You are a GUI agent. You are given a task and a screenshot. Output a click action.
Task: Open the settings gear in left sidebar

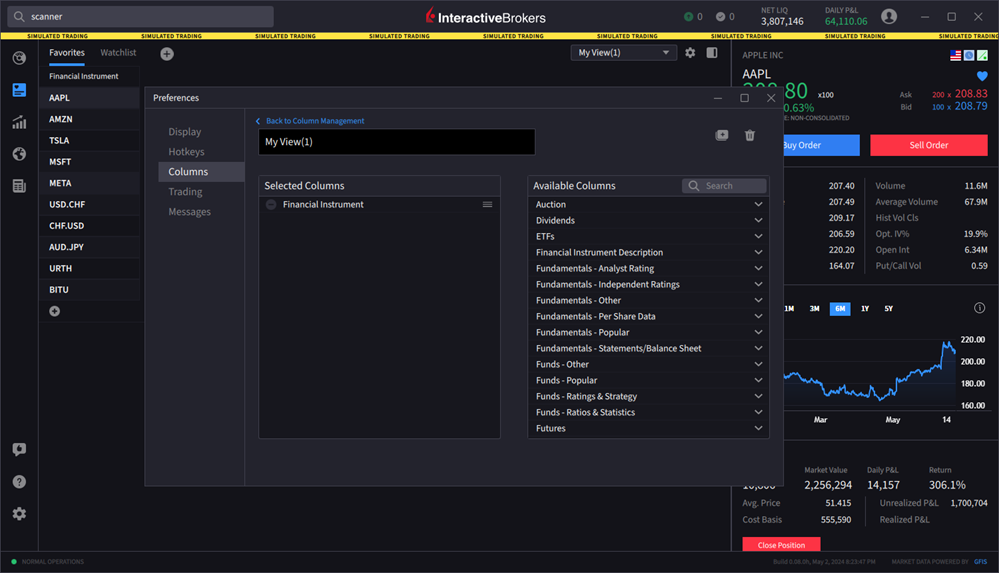[19, 514]
